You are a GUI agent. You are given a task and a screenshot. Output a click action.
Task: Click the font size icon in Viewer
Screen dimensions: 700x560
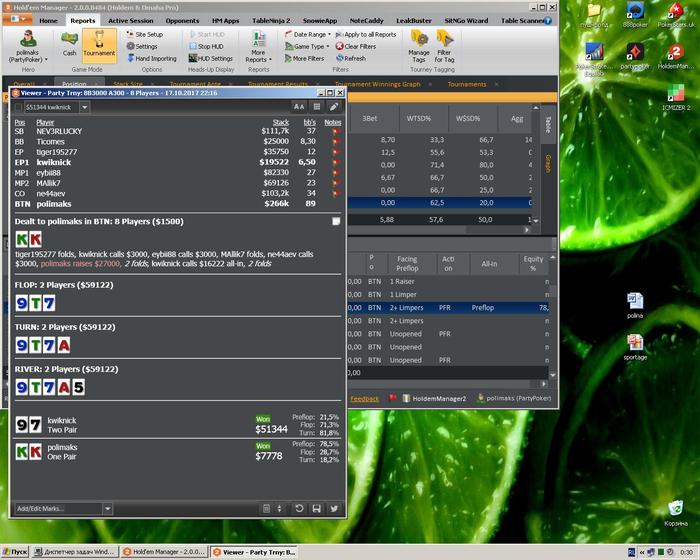click(x=298, y=106)
